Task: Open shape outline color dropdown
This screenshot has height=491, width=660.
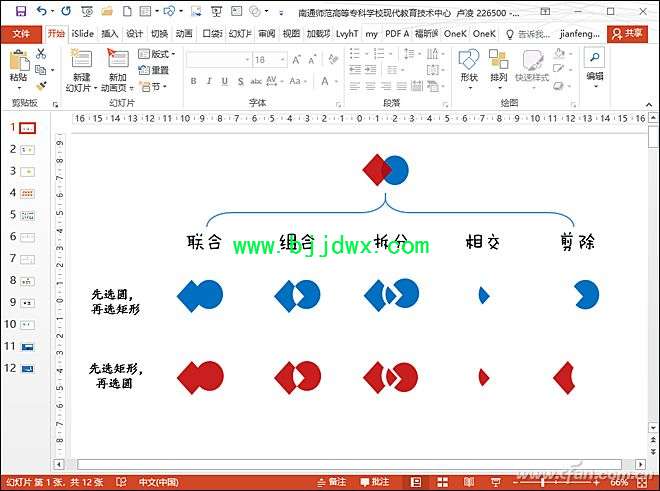Action: click(x=563, y=69)
